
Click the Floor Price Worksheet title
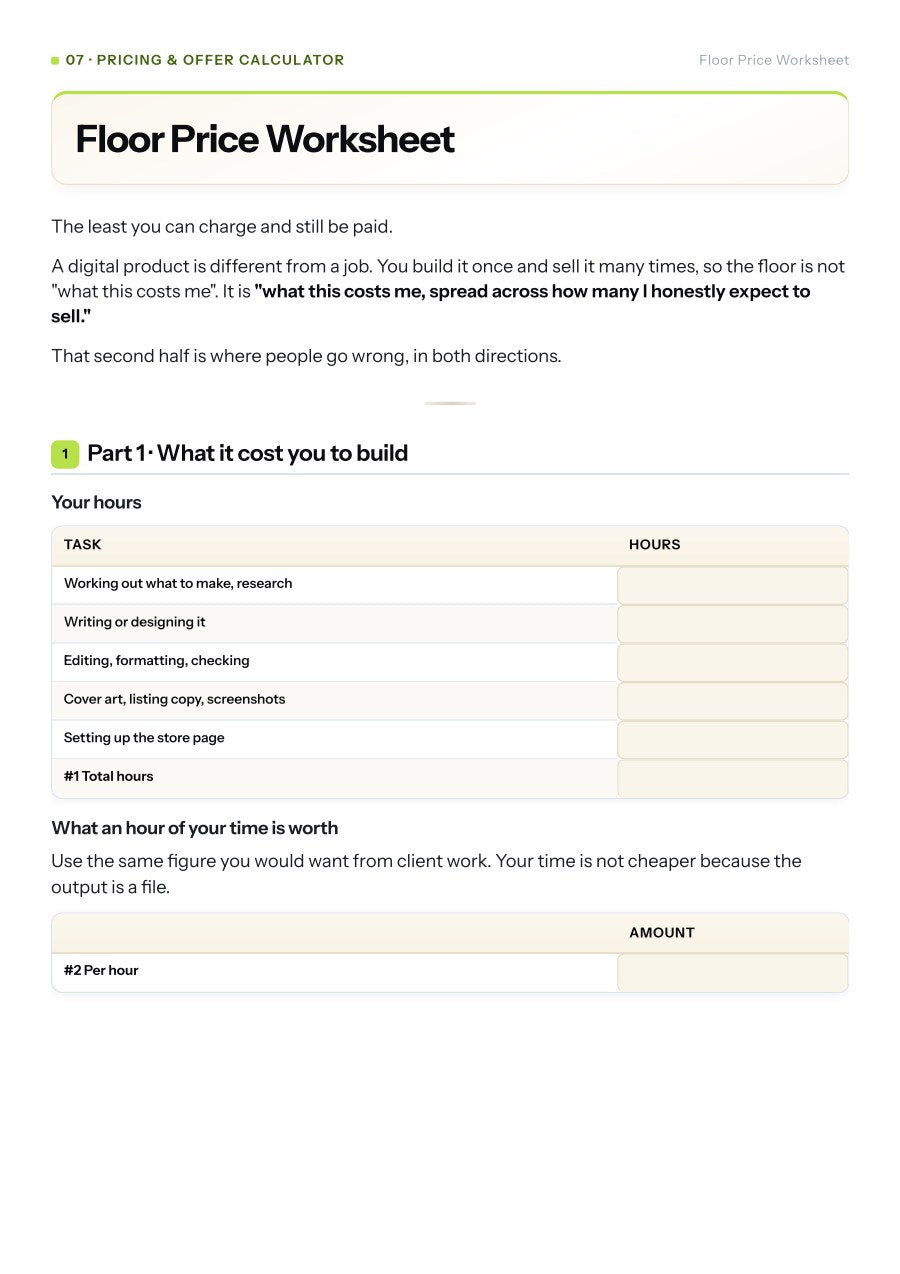tap(265, 139)
